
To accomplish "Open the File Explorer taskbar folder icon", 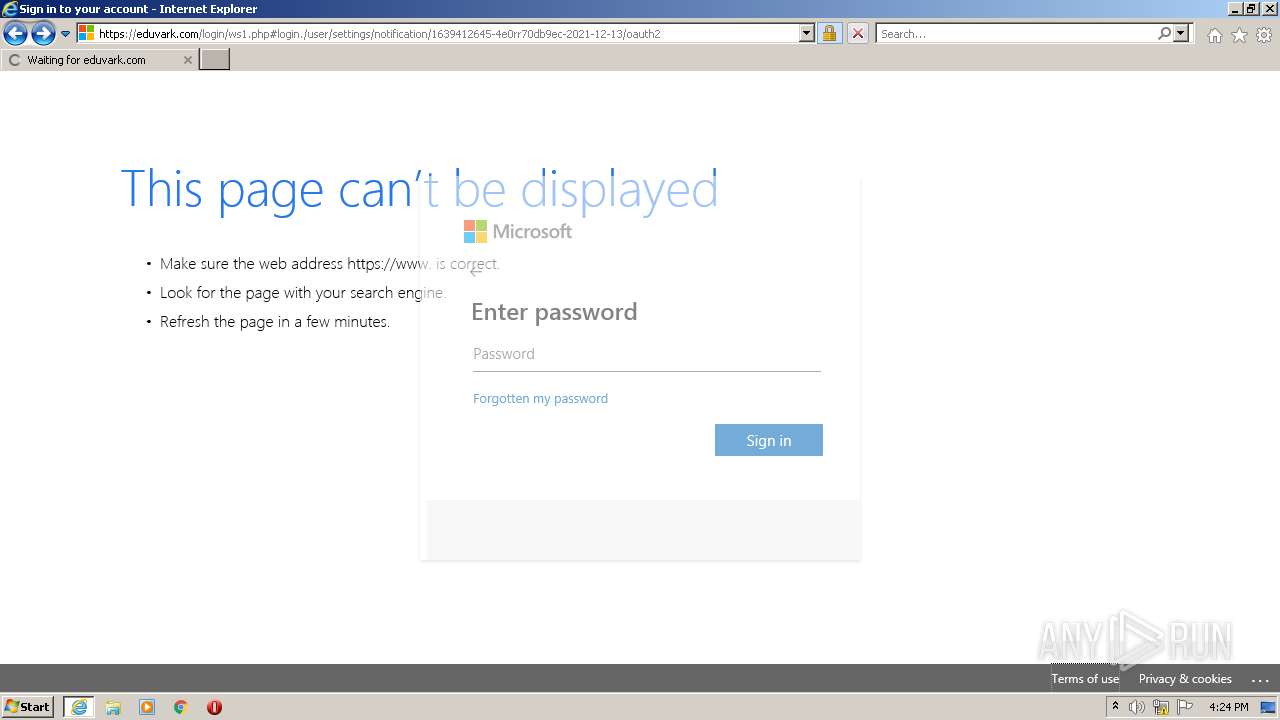I will pyautogui.click(x=113, y=707).
